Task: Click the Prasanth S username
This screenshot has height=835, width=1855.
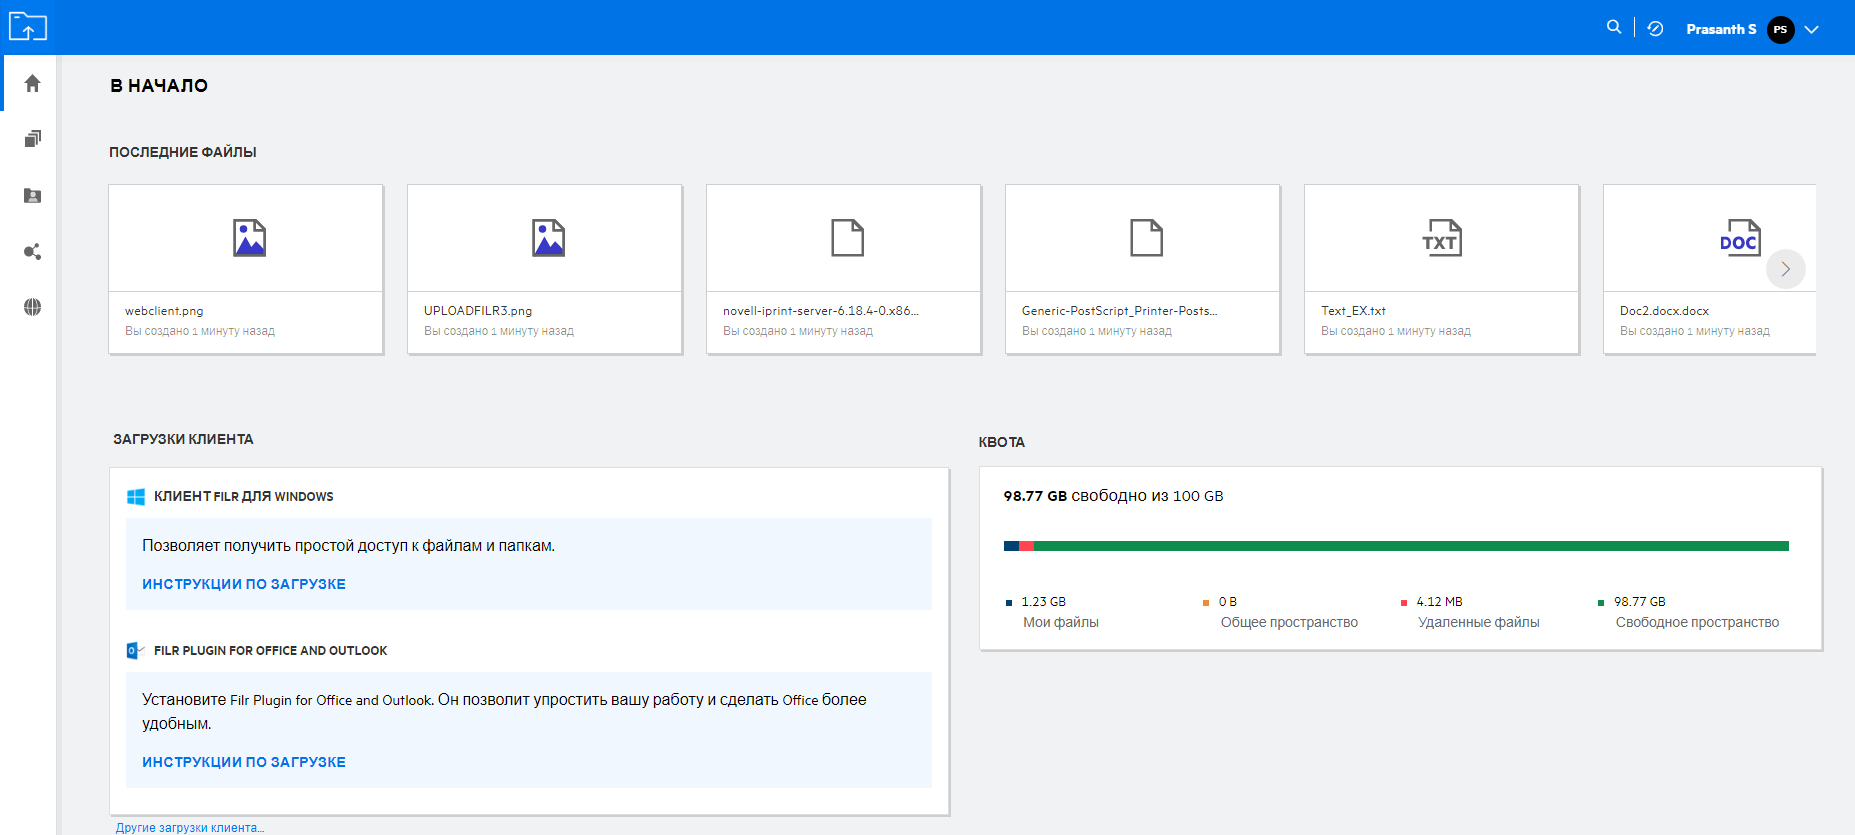Action: [1721, 29]
